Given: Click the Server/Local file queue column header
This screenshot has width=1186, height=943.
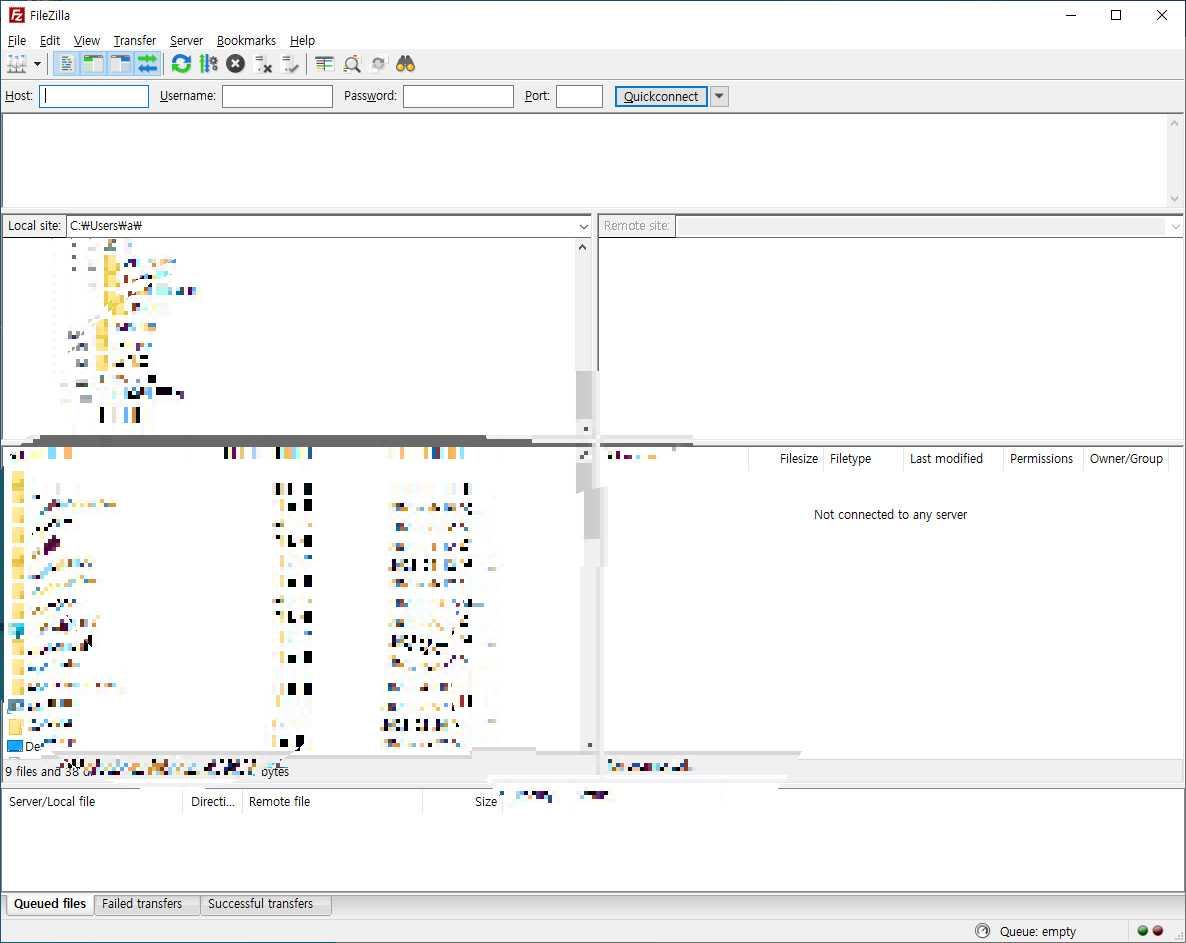Looking at the screenshot, I should pos(92,802).
